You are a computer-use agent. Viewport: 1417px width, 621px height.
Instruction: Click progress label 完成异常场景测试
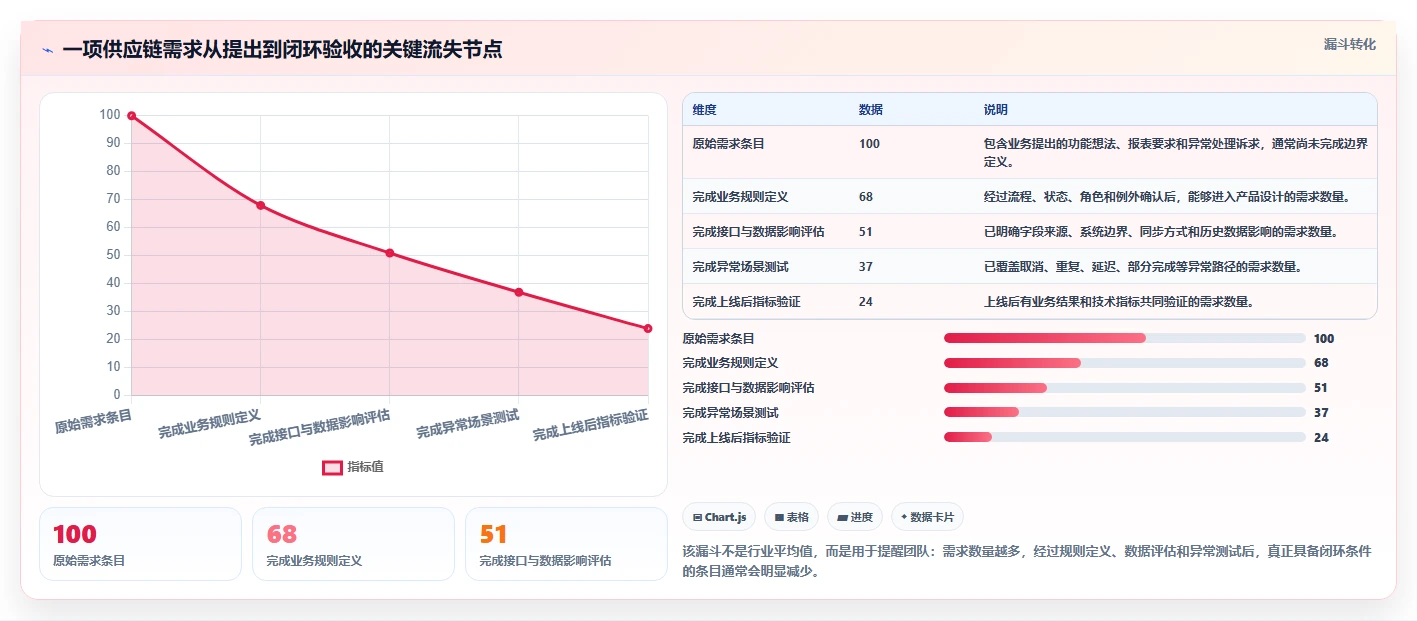730,413
